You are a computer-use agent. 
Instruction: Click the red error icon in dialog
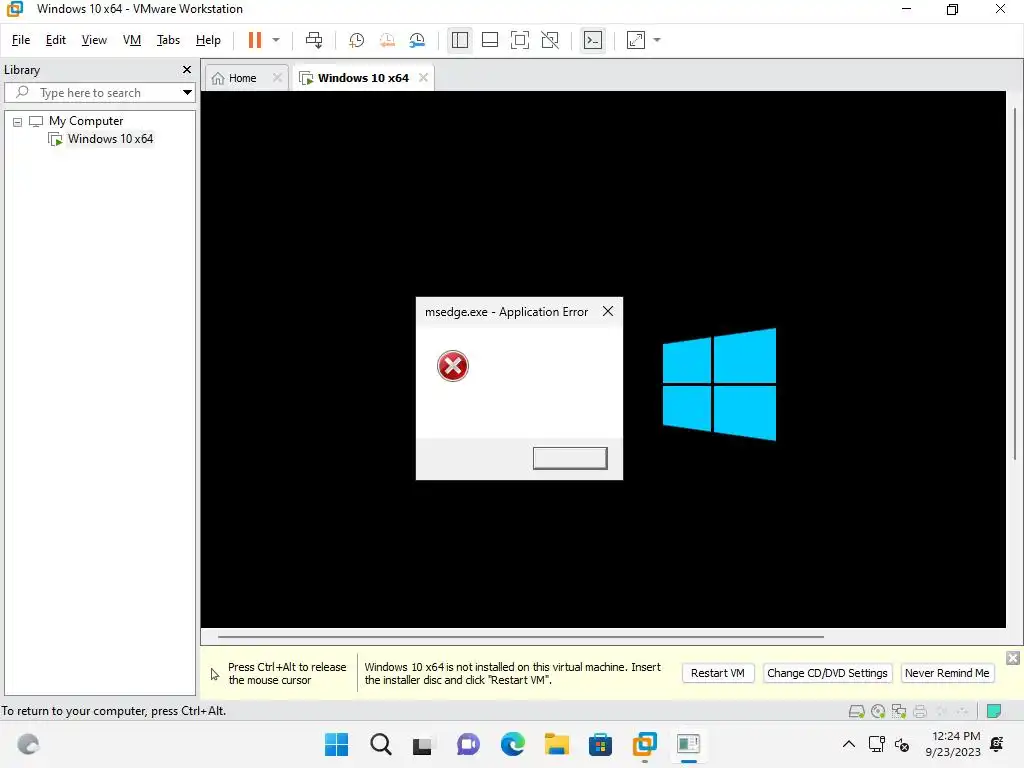point(453,366)
